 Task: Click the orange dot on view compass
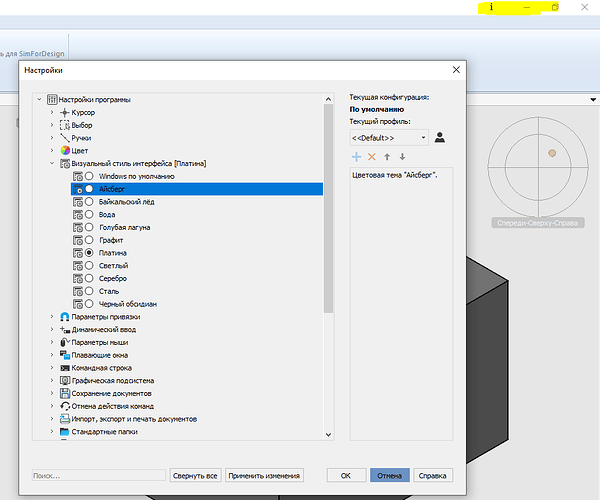point(552,153)
